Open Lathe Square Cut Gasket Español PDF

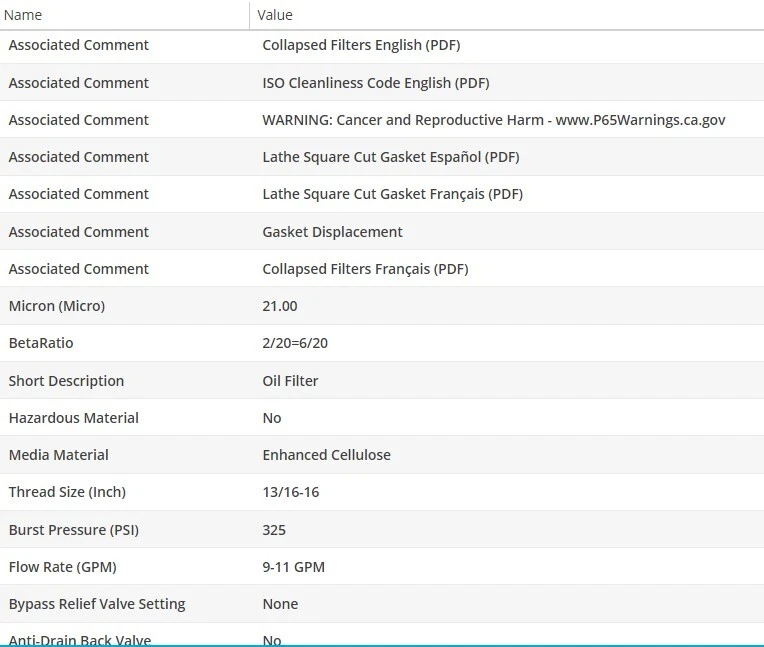(x=390, y=157)
